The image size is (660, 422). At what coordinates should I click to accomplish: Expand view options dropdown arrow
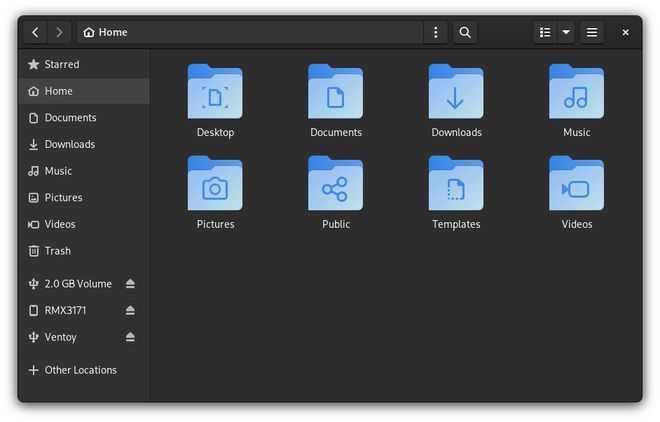566,32
